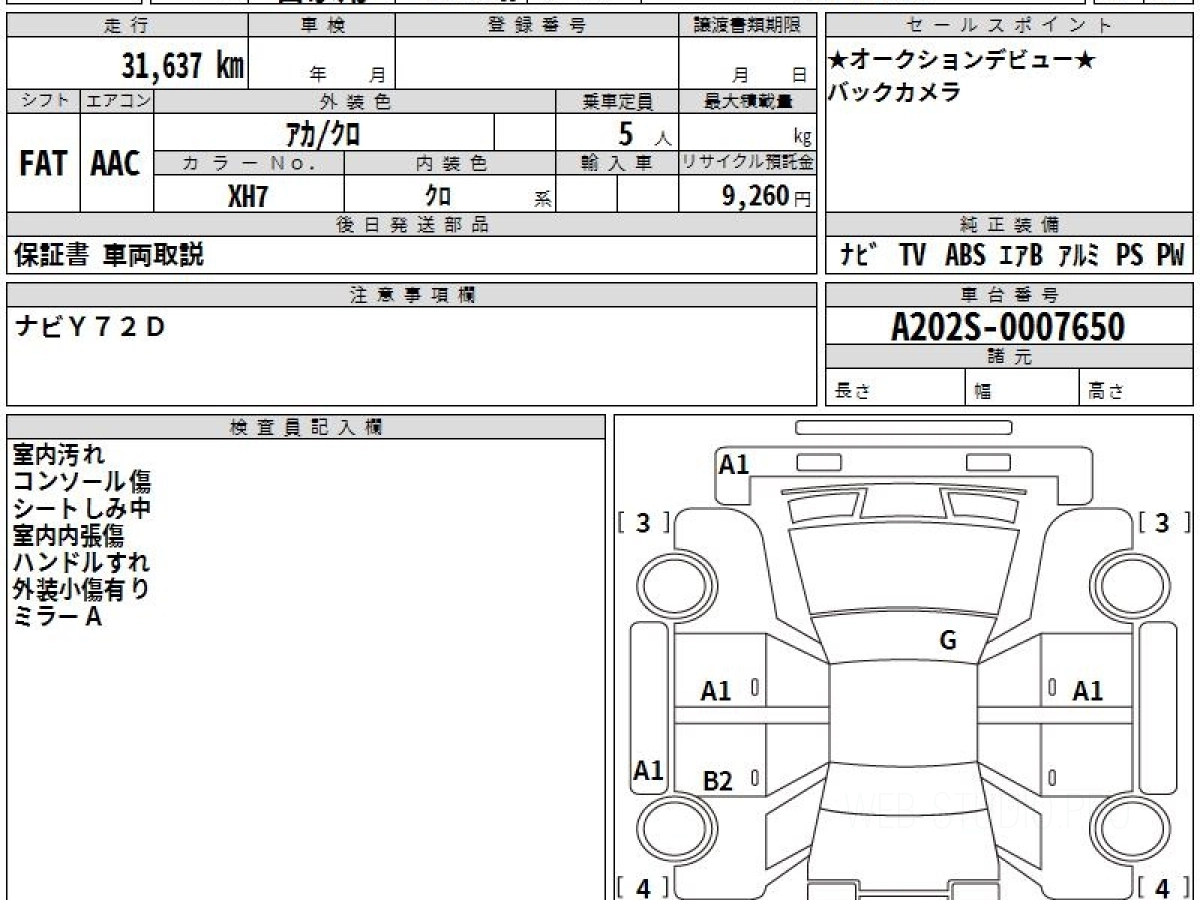Image resolution: width=1200 pixels, height=900 pixels.
Task: Select the AAC air conditioner value
Action: click(116, 163)
